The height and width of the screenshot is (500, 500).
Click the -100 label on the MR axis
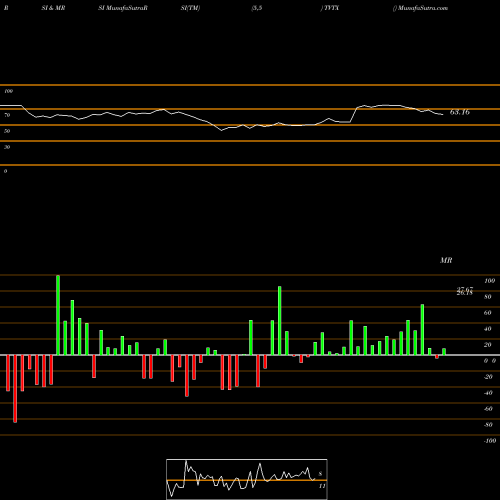(490, 441)
